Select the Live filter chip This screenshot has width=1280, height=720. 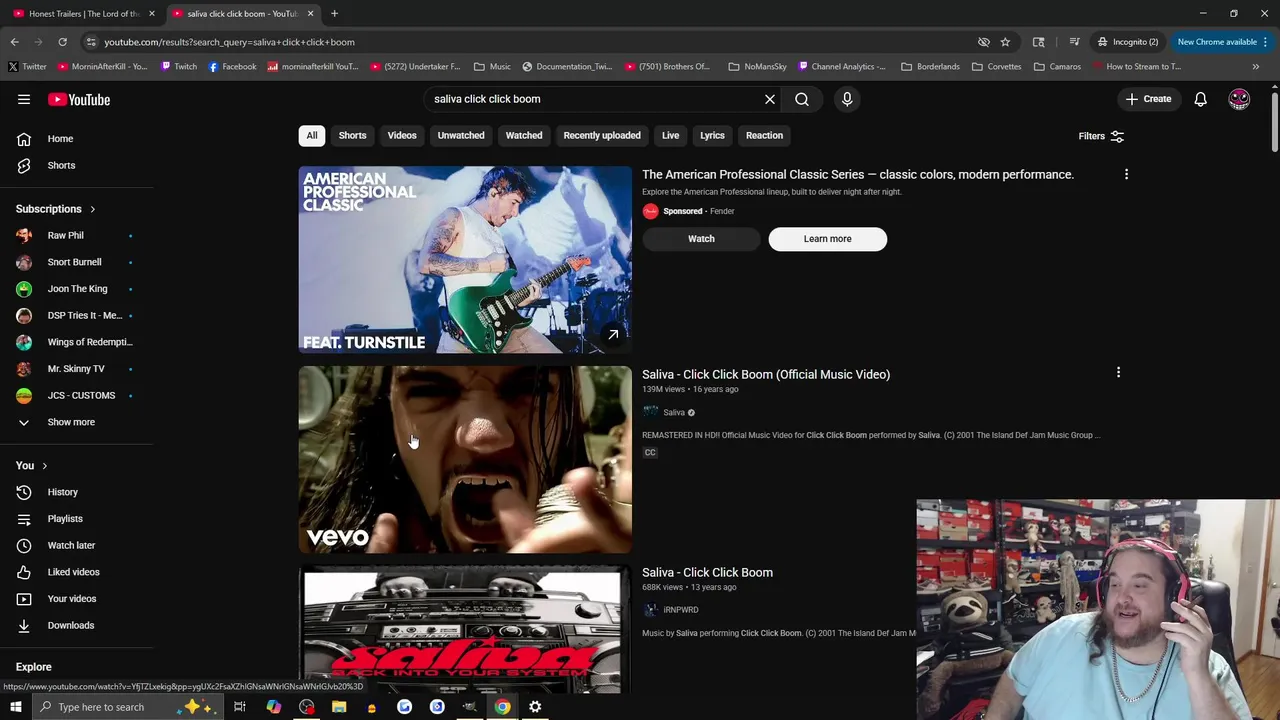click(670, 135)
